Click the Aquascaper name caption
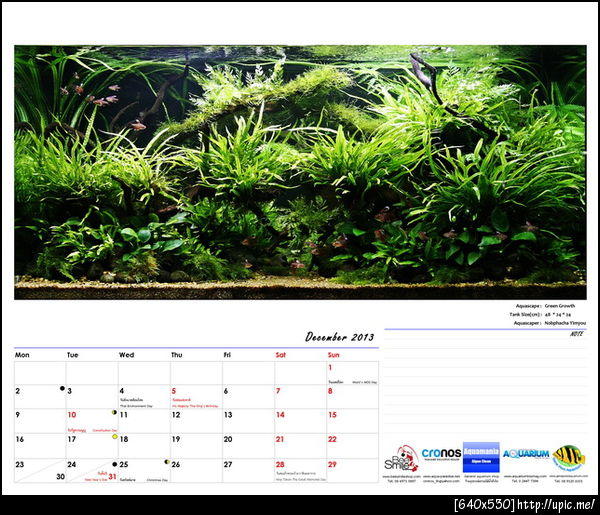This screenshot has width=600, height=515. pos(549,323)
